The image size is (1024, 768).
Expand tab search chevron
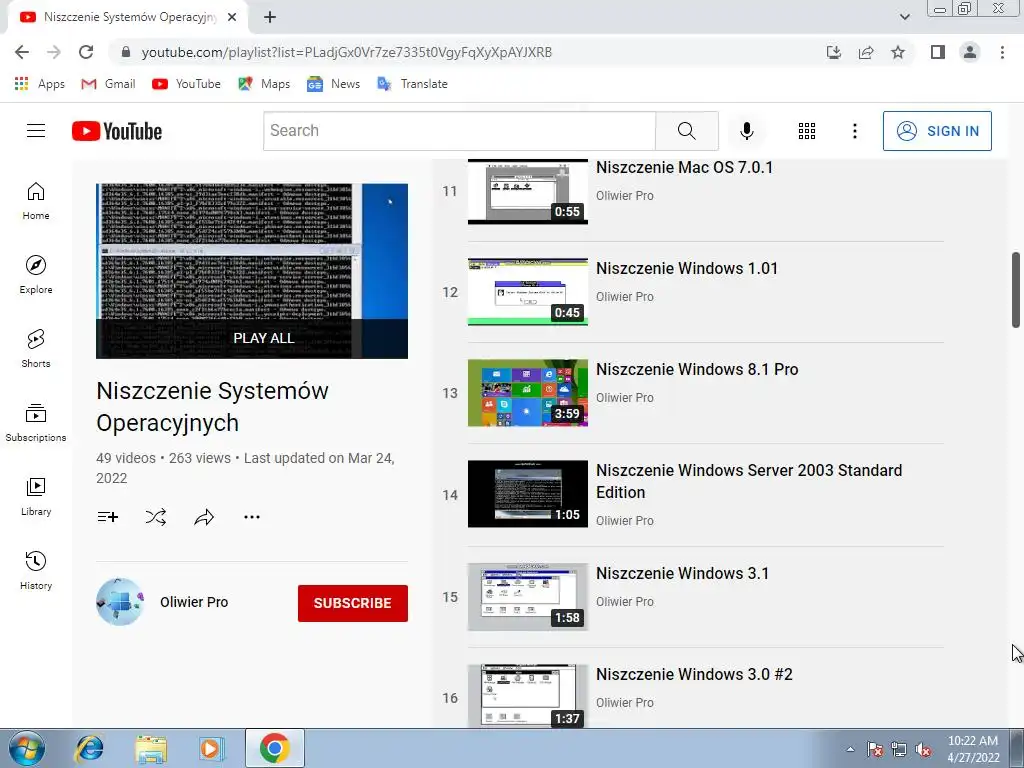pos(904,18)
